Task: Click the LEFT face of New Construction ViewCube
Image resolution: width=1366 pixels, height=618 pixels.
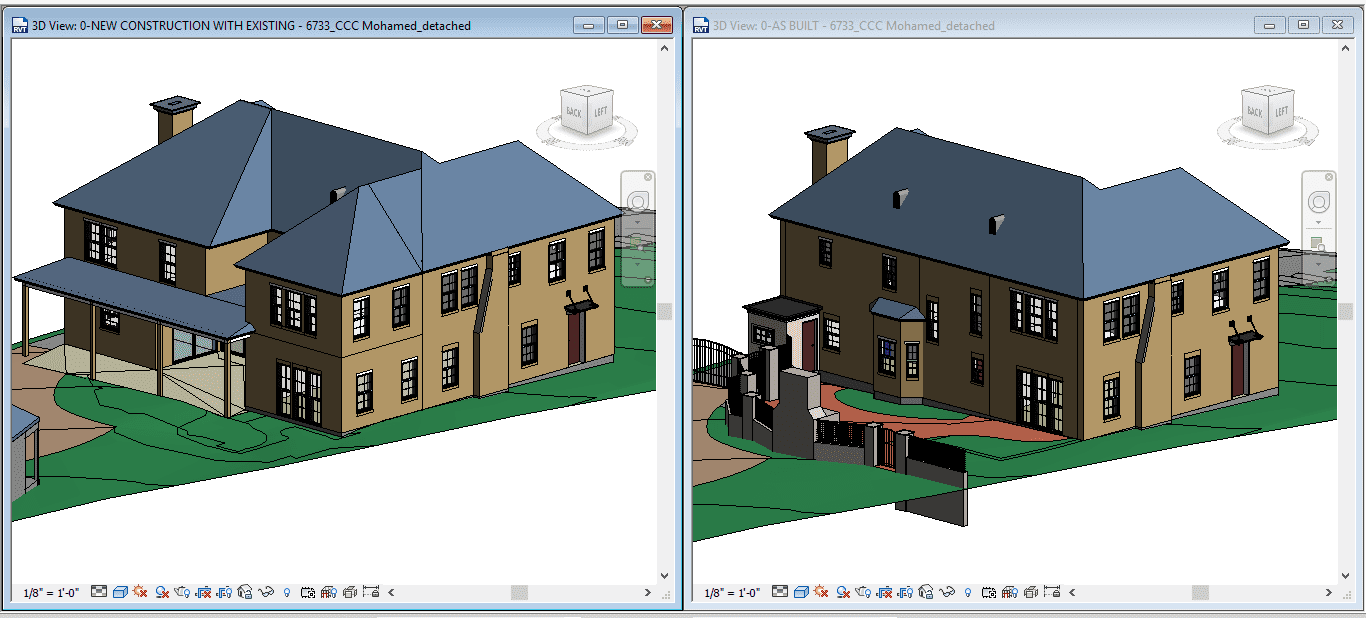Action: (x=601, y=112)
